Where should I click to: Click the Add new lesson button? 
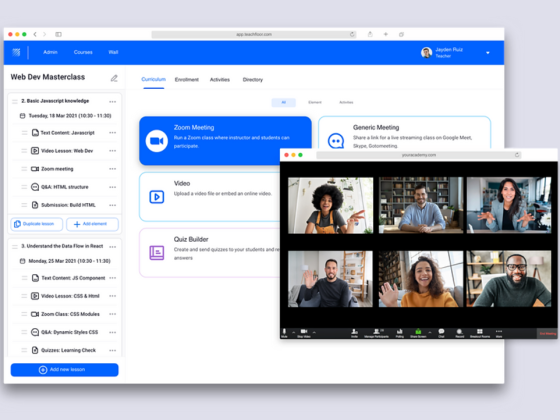tap(65, 370)
